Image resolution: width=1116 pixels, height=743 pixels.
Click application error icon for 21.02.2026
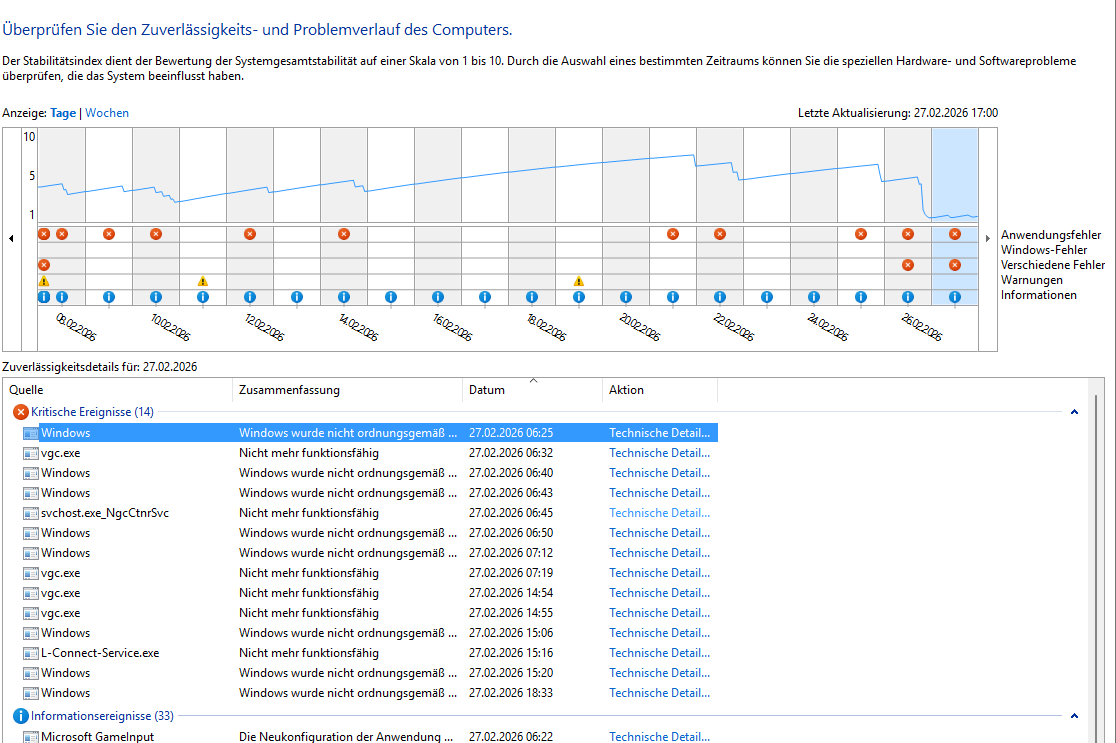click(673, 234)
